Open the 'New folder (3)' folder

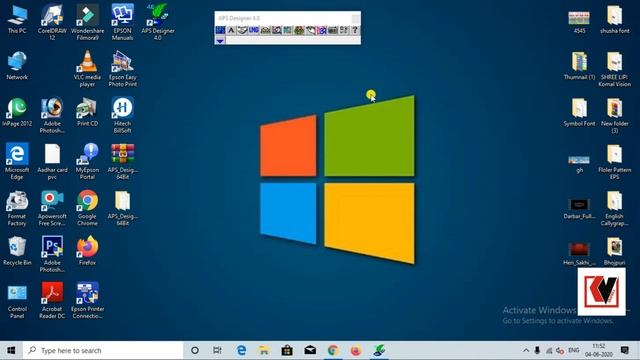614,115
